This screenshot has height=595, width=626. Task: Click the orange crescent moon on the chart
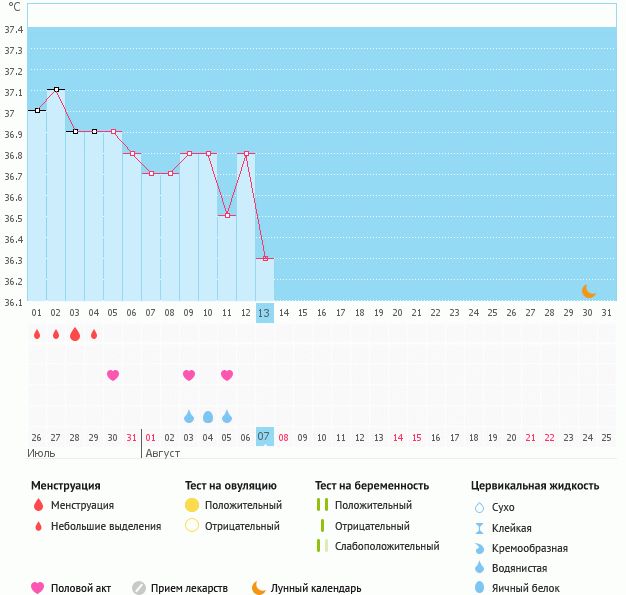(589, 291)
